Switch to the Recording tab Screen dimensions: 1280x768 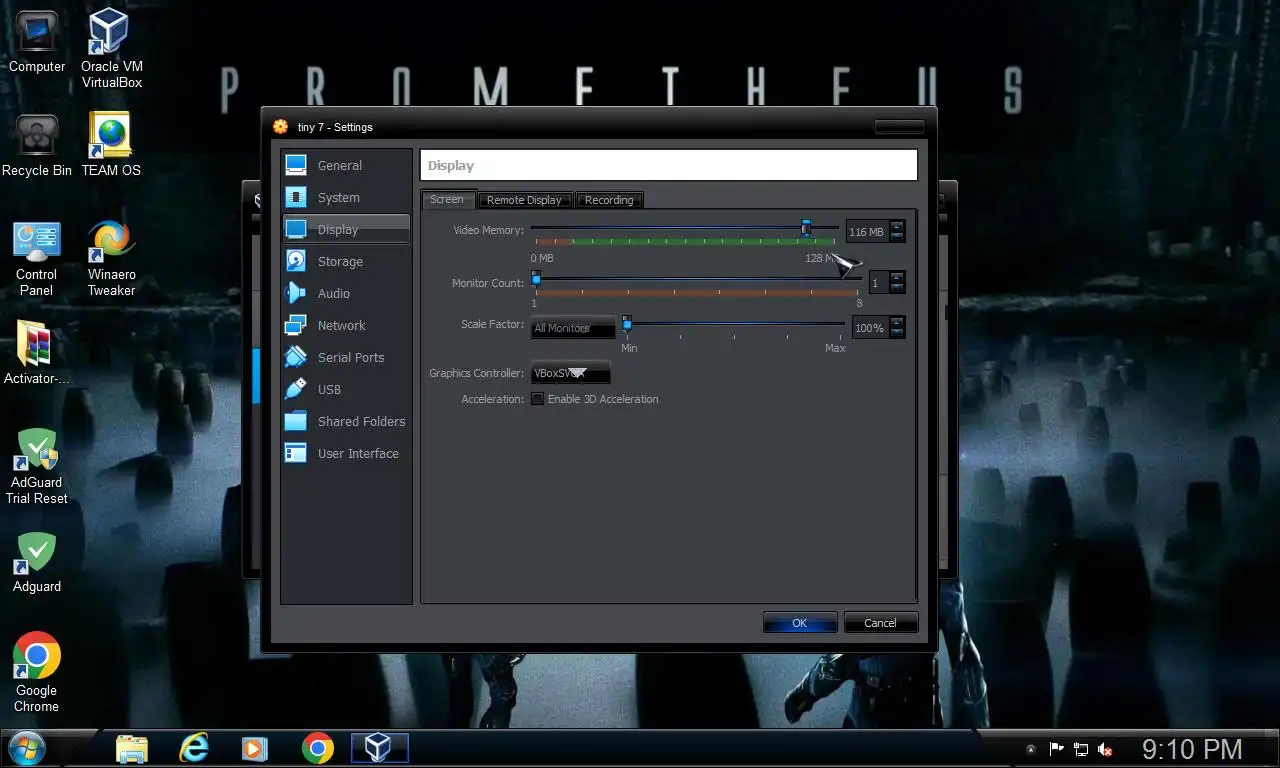click(609, 200)
